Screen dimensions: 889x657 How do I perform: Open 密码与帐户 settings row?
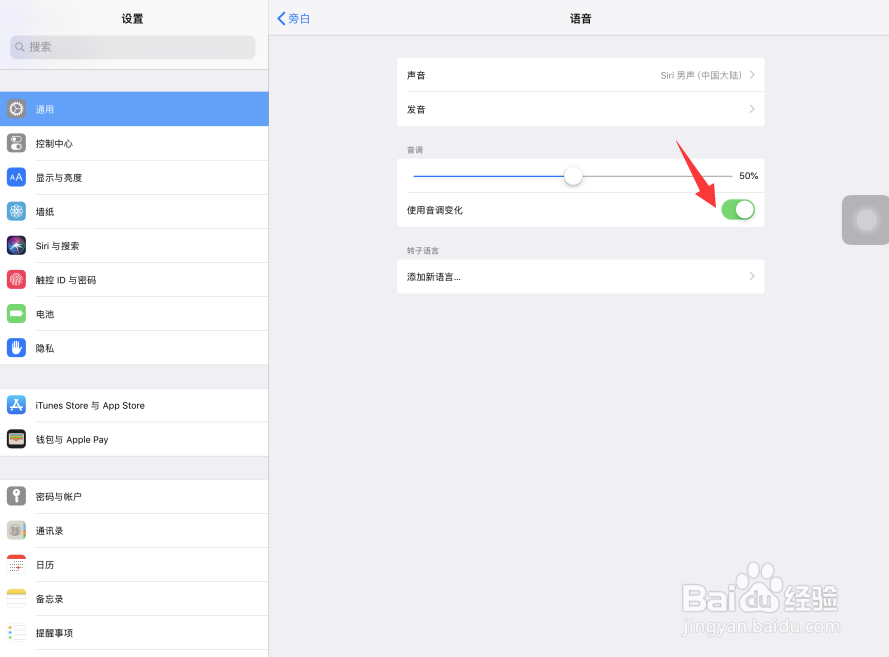[134, 496]
